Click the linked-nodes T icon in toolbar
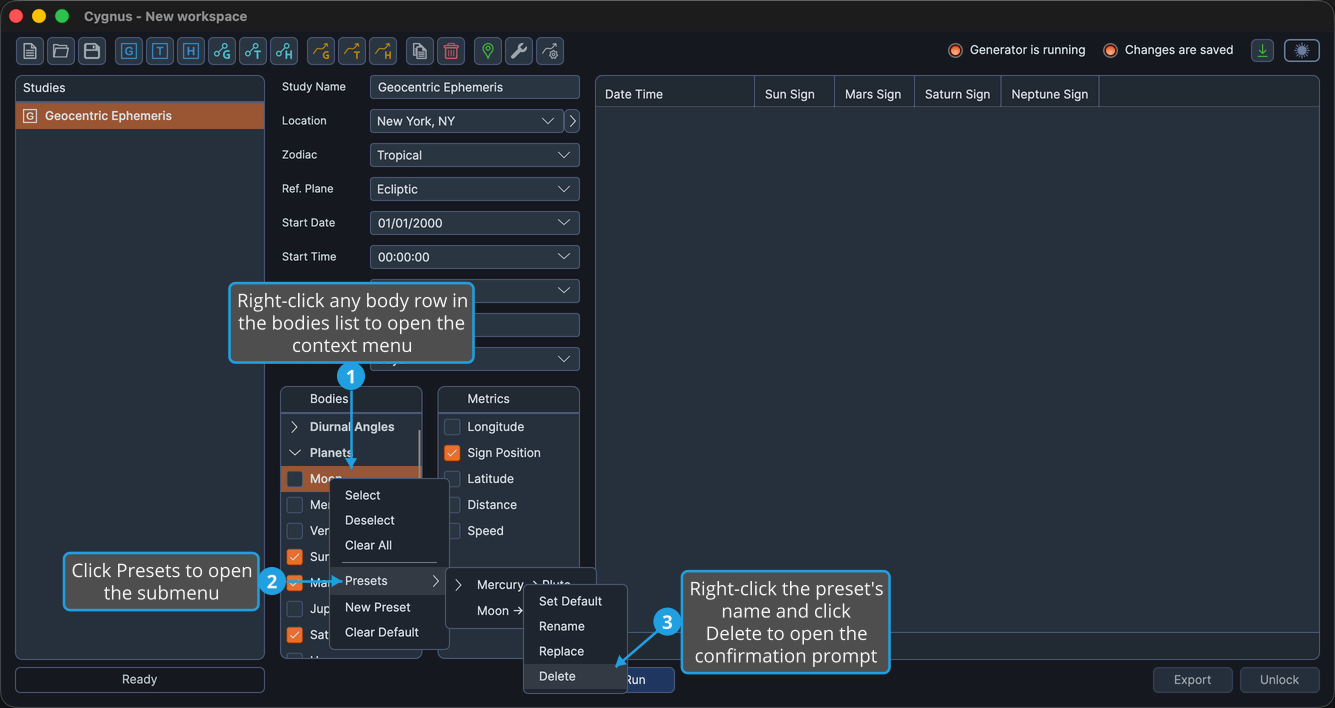The width and height of the screenshot is (1335, 708). tap(253, 51)
